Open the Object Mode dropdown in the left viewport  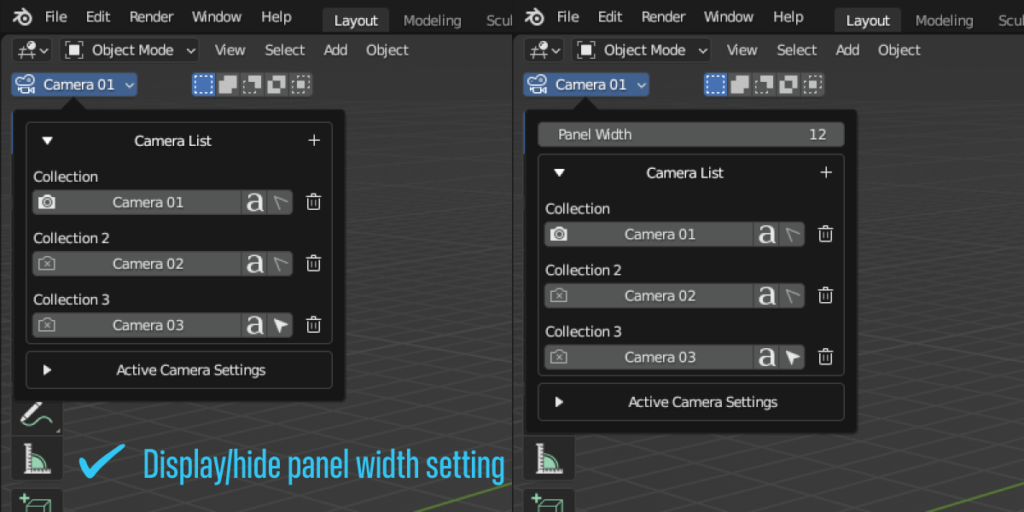[131, 50]
